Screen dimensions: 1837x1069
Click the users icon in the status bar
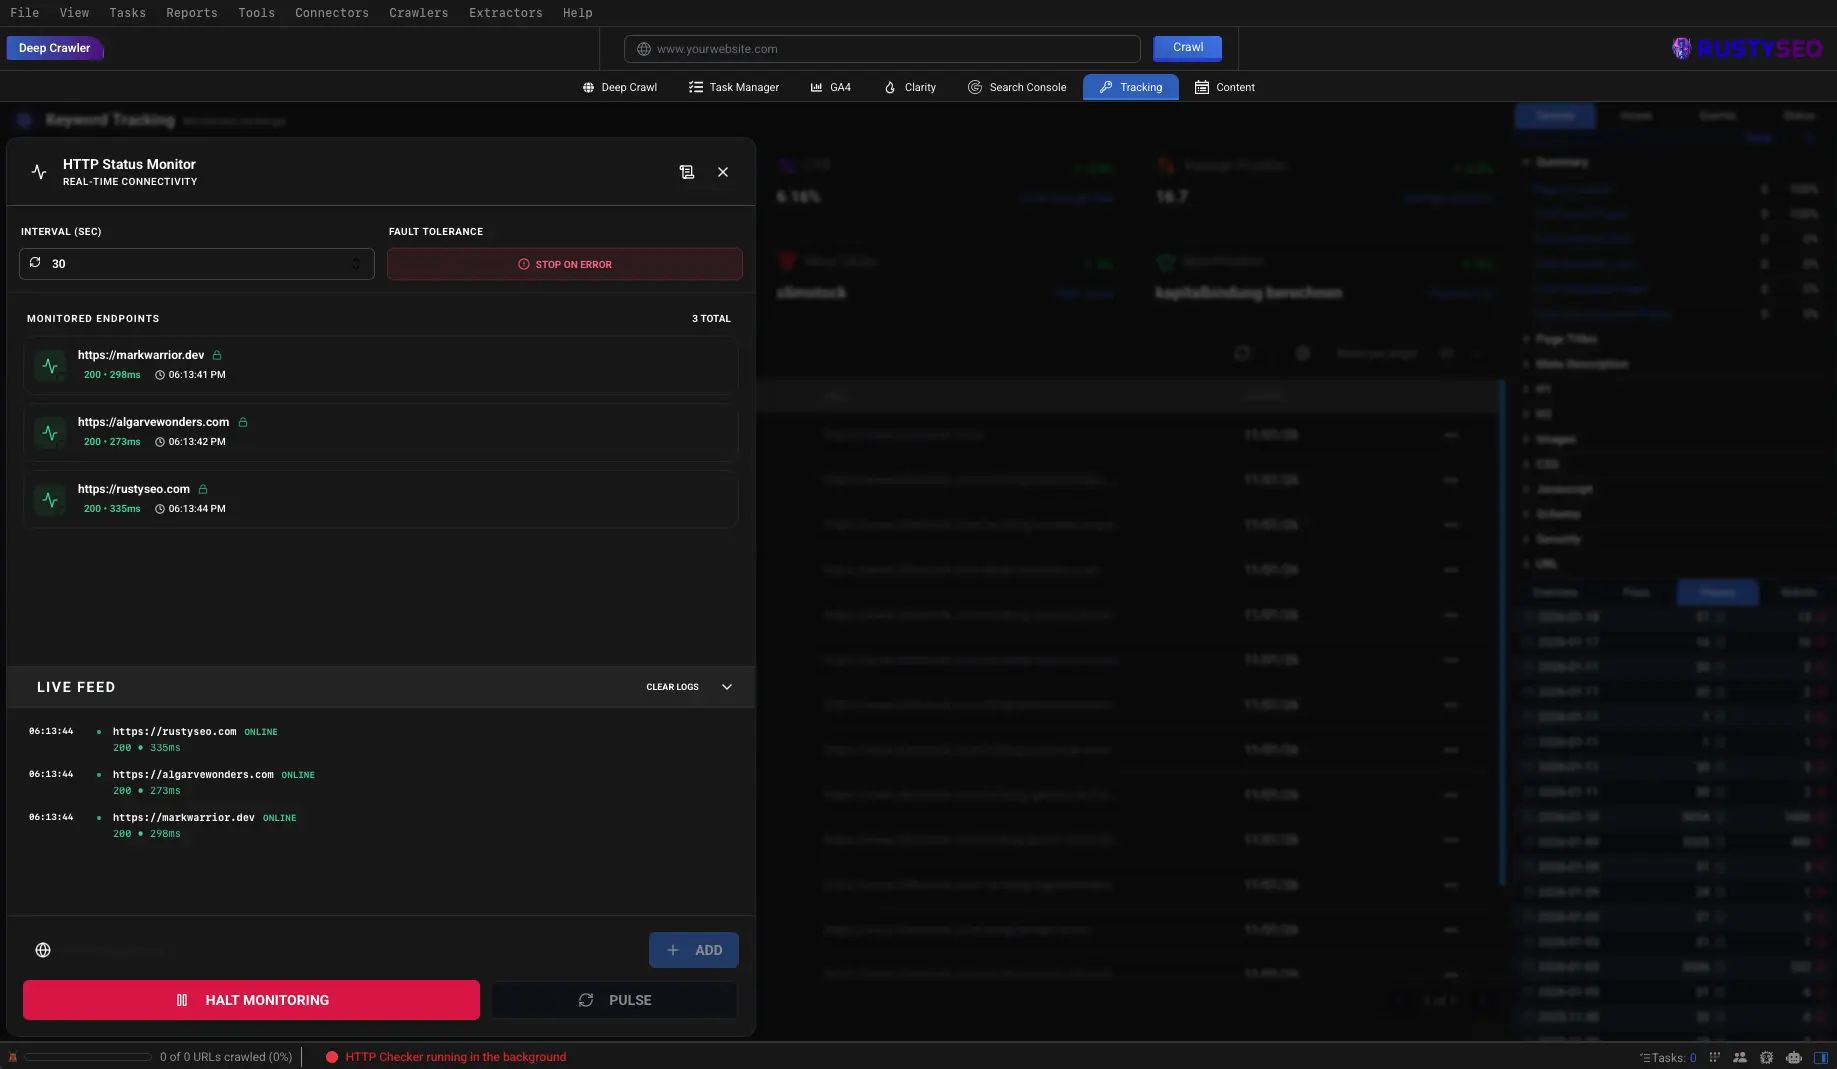1740,1057
